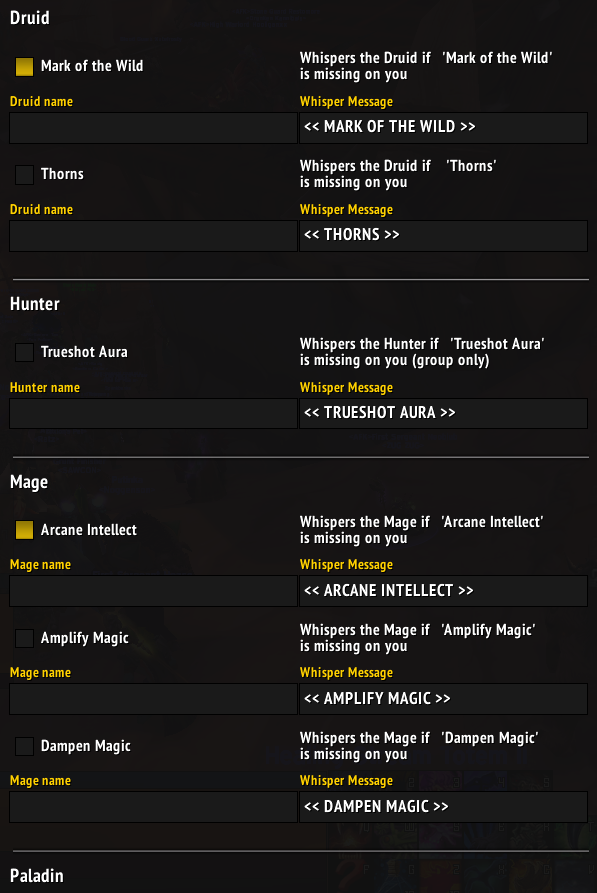Screen dimensions: 597x893
Task: Edit the DAMPEN MAGIC whisper message
Action: 444,806
